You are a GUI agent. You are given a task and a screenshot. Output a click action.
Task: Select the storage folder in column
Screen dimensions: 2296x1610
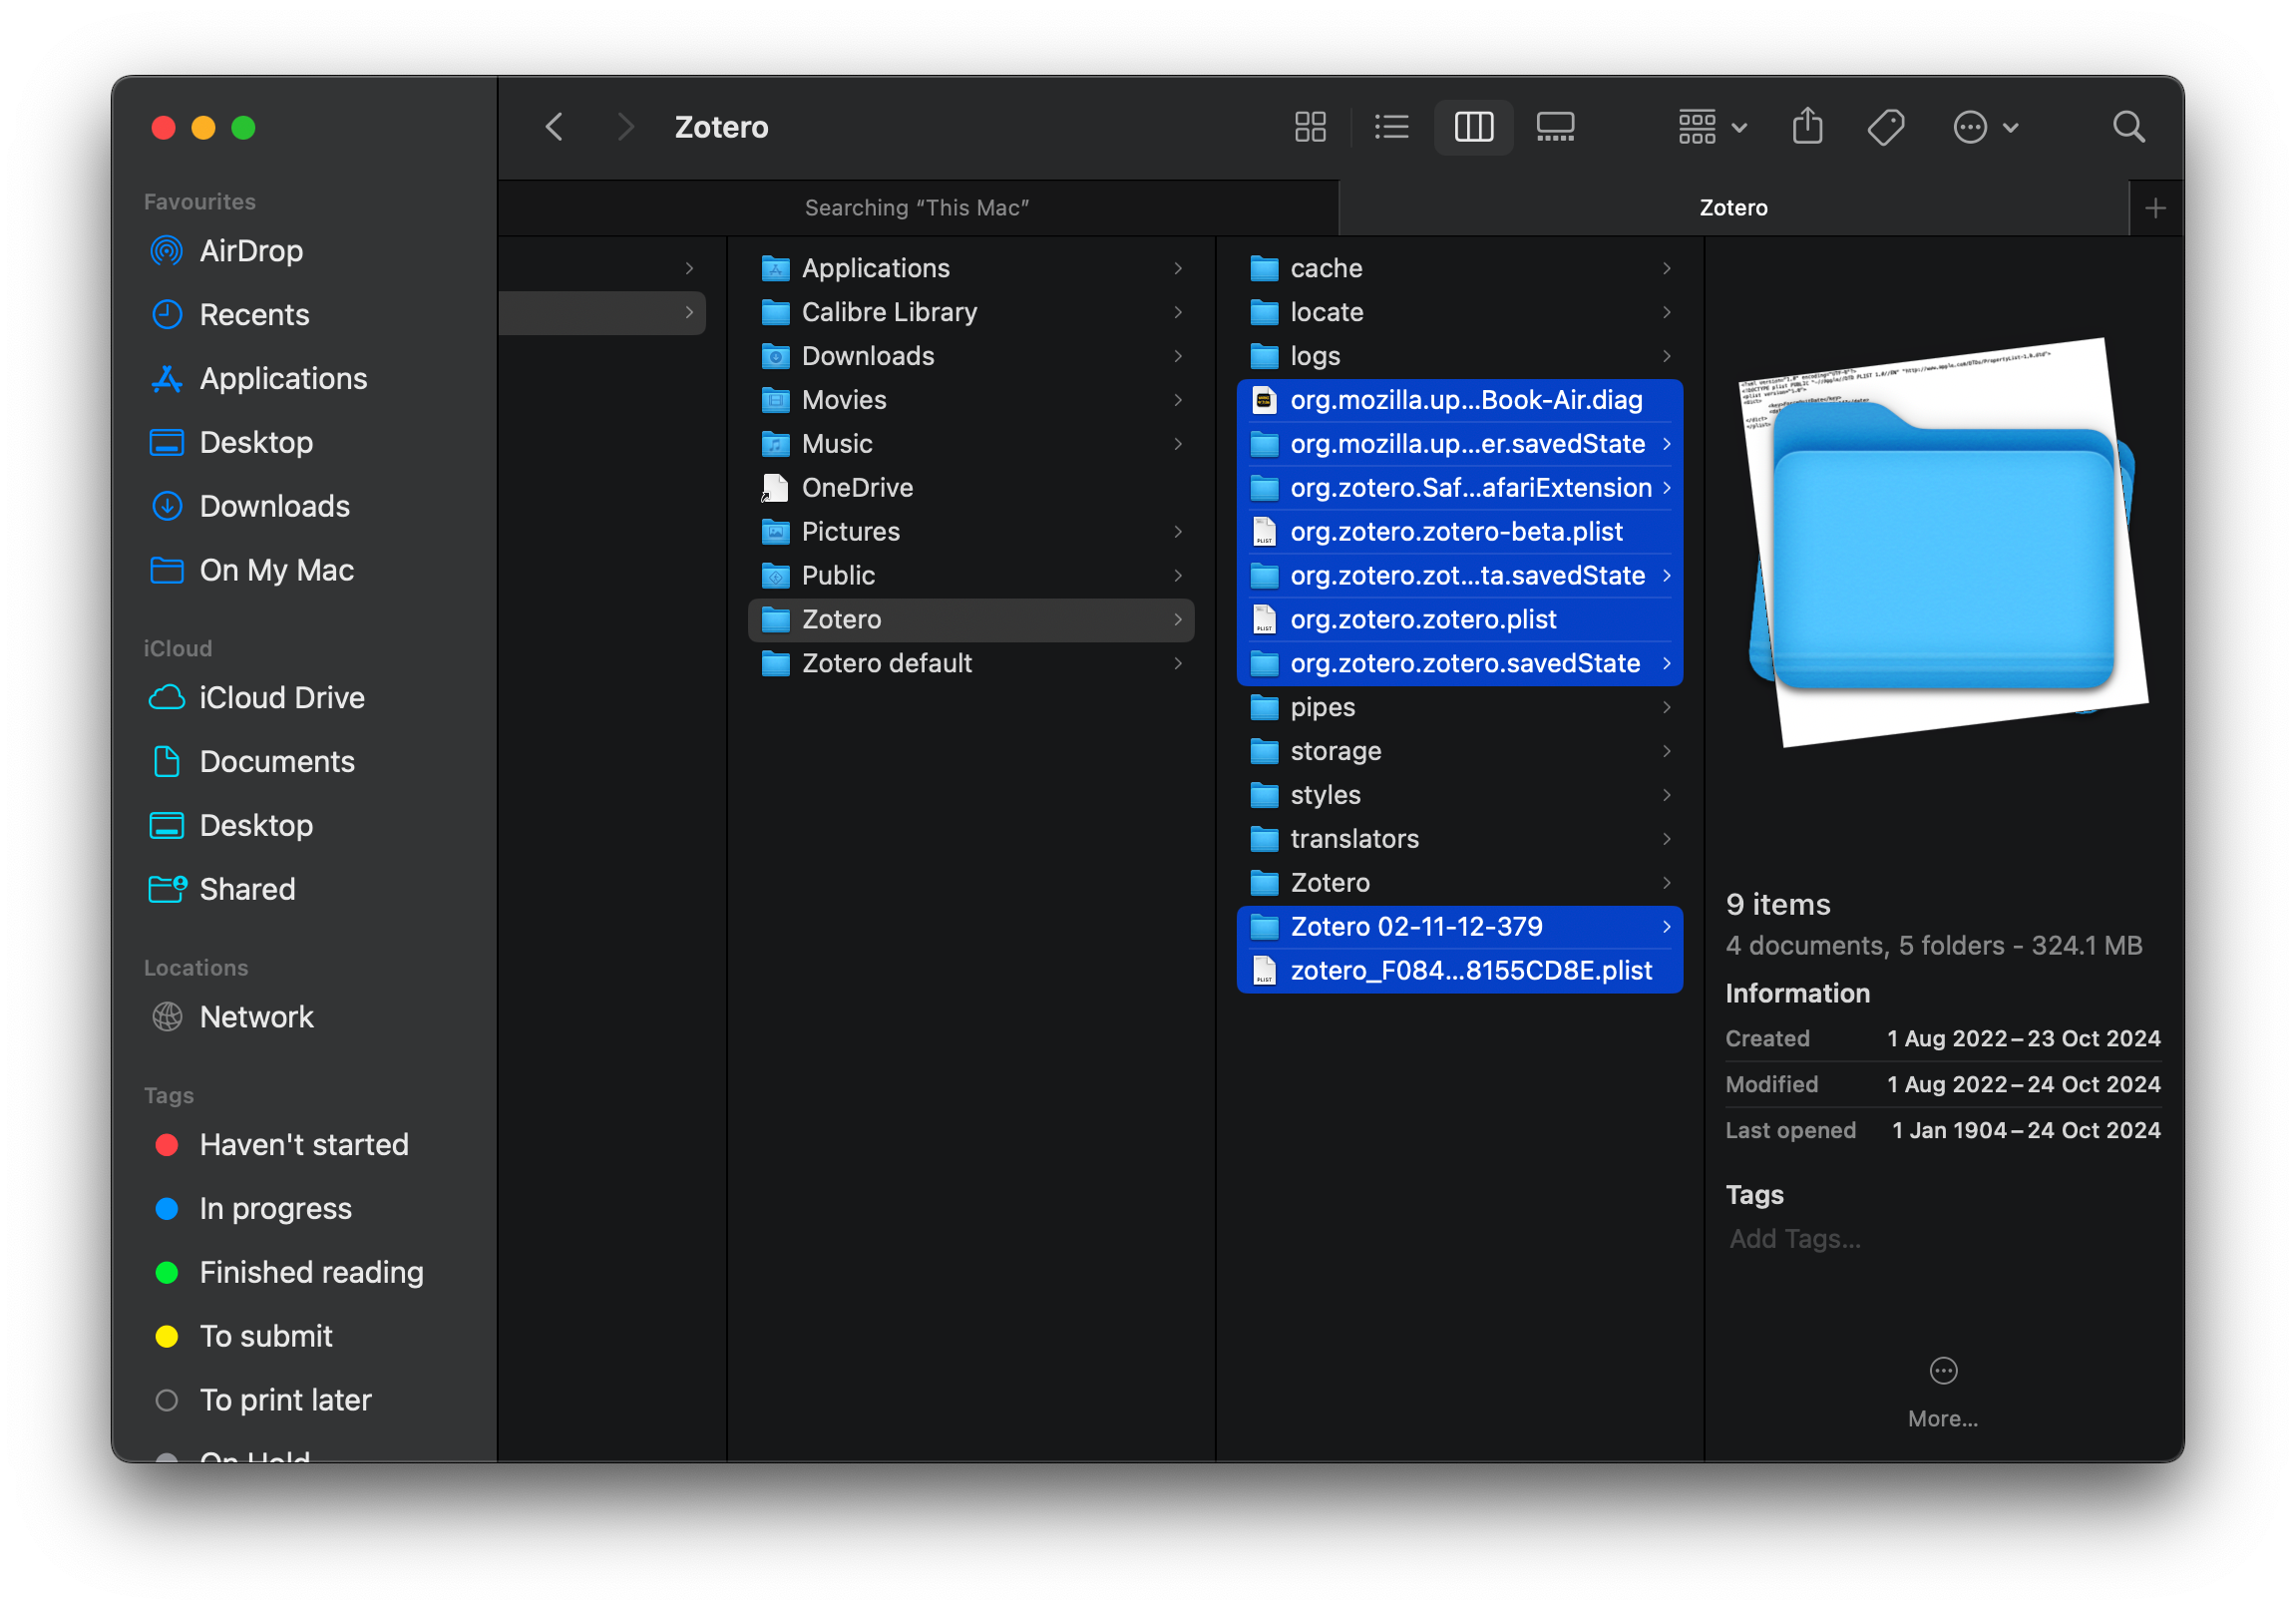coord(1335,751)
